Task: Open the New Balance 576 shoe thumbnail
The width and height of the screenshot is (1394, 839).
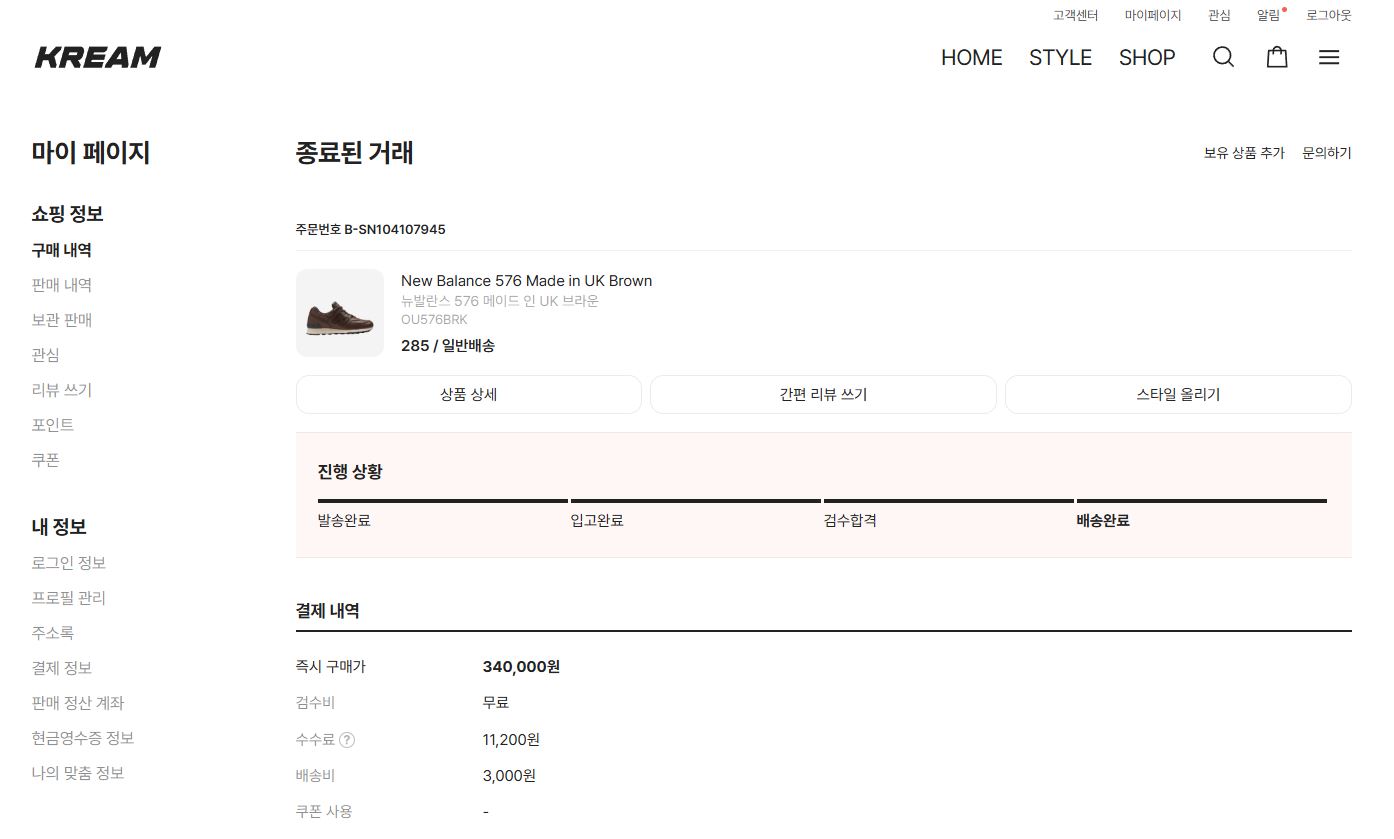Action: pyautogui.click(x=340, y=313)
